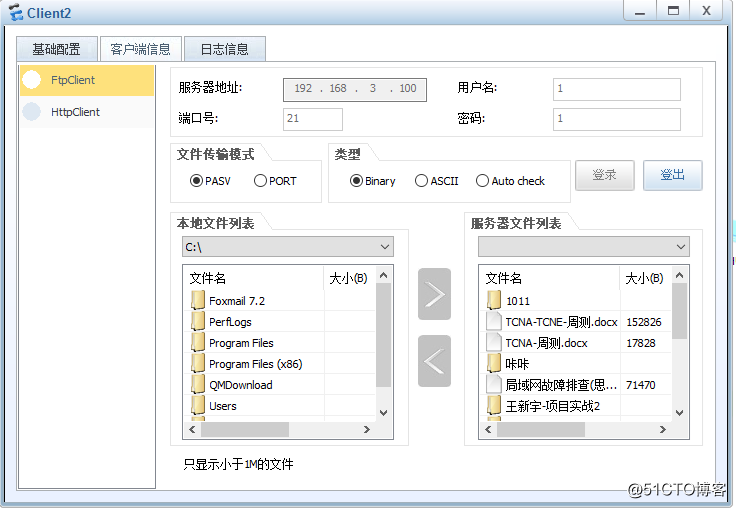Switch to the 客户端信息 tab

click(140, 49)
